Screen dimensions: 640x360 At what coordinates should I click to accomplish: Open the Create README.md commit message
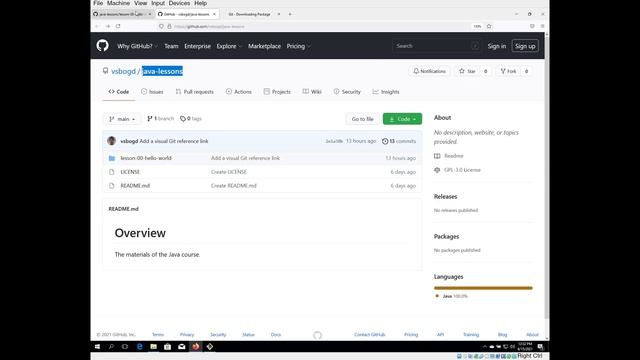(x=233, y=186)
